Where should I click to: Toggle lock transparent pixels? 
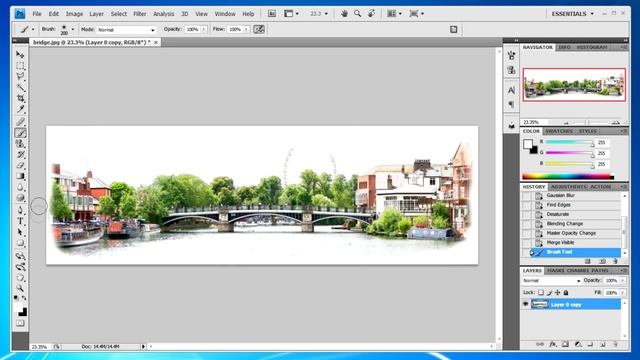(541, 293)
